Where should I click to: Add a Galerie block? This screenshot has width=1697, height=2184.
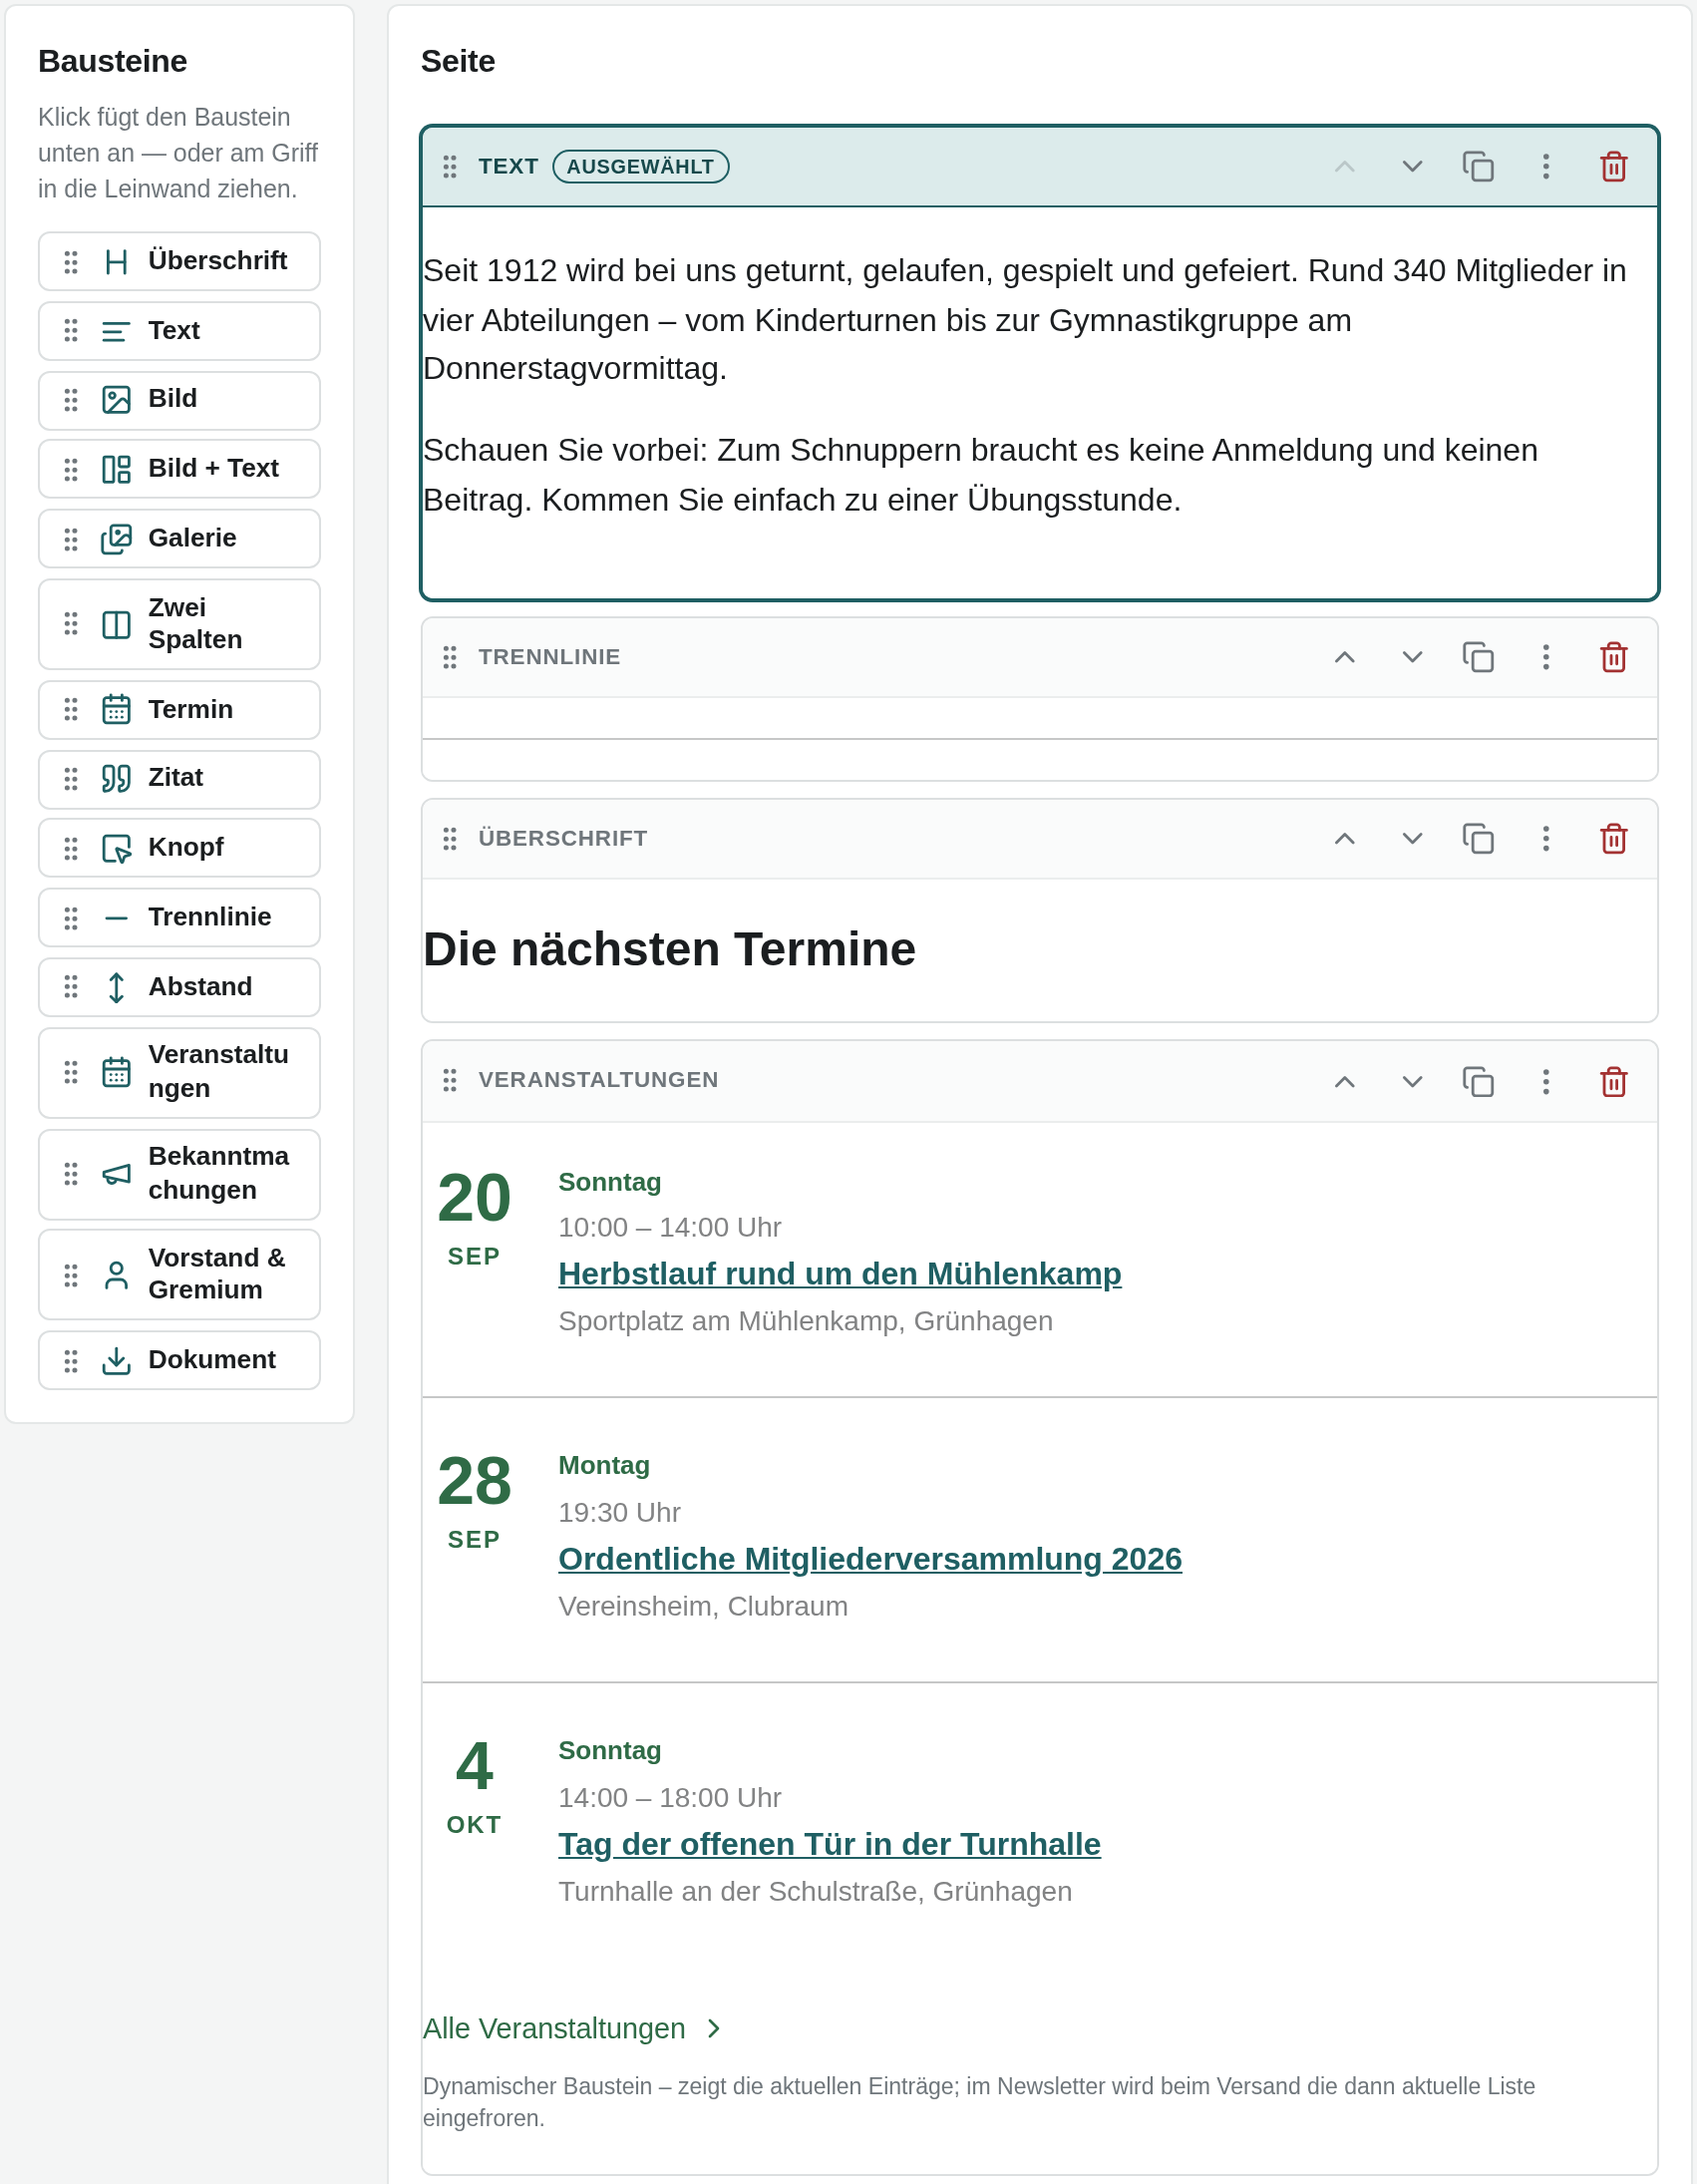click(179, 539)
